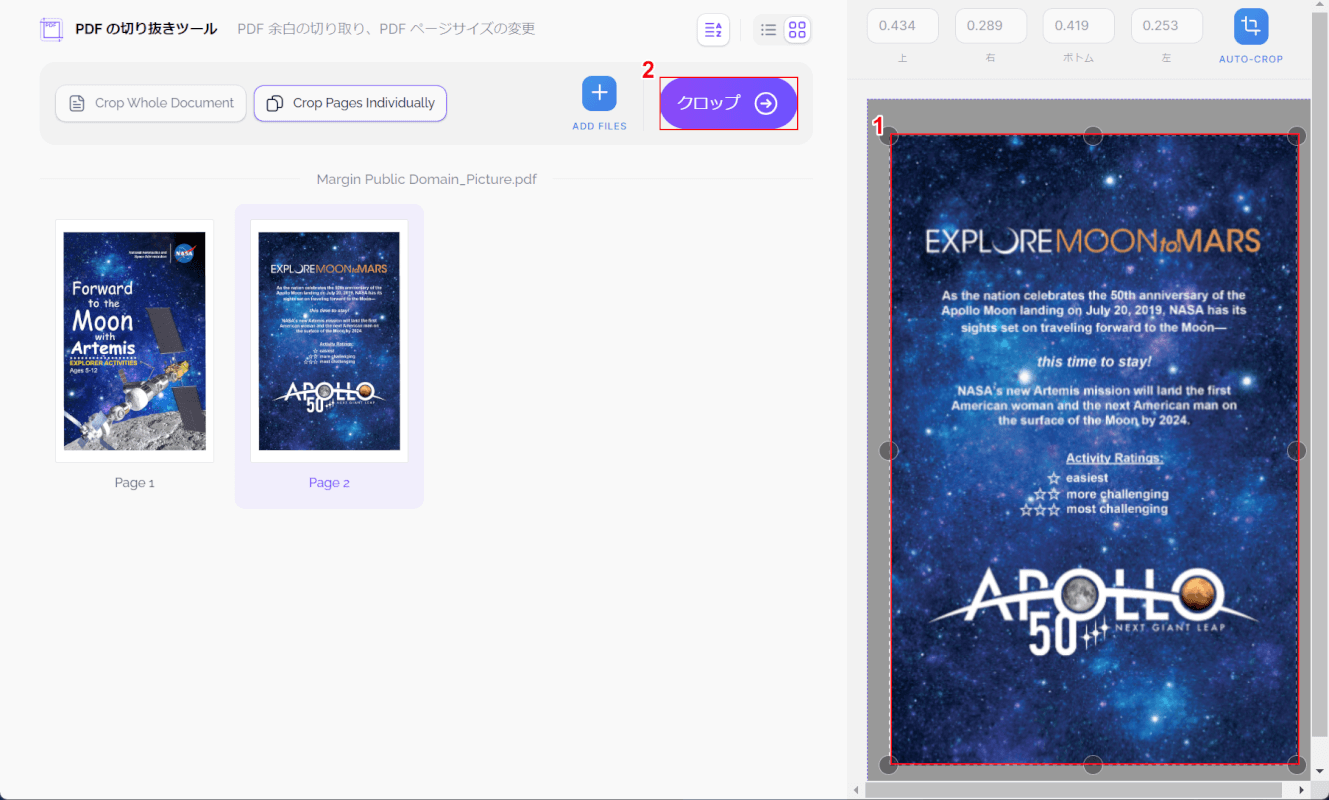Image resolution: width=1329 pixels, height=800 pixels.
Task: Click the PDF の切り抜きツール title
Action: point(146,29)
